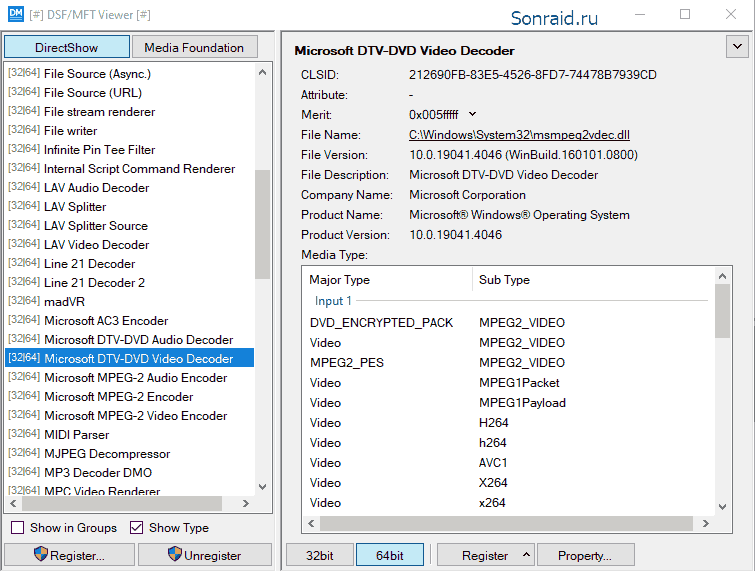Image resolution: width=755 pixels, height=571 pixels.
Task: Select the madVR filter
Action: pyautogui.click(x=130, y=302)
